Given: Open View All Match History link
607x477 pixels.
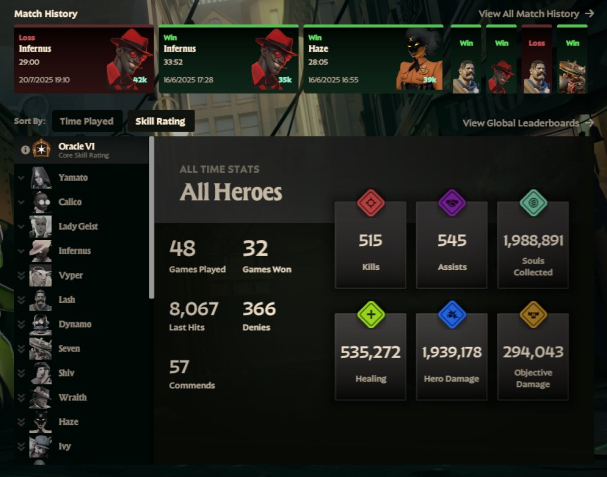Looking at the screenshot, I should pos(536,14).
